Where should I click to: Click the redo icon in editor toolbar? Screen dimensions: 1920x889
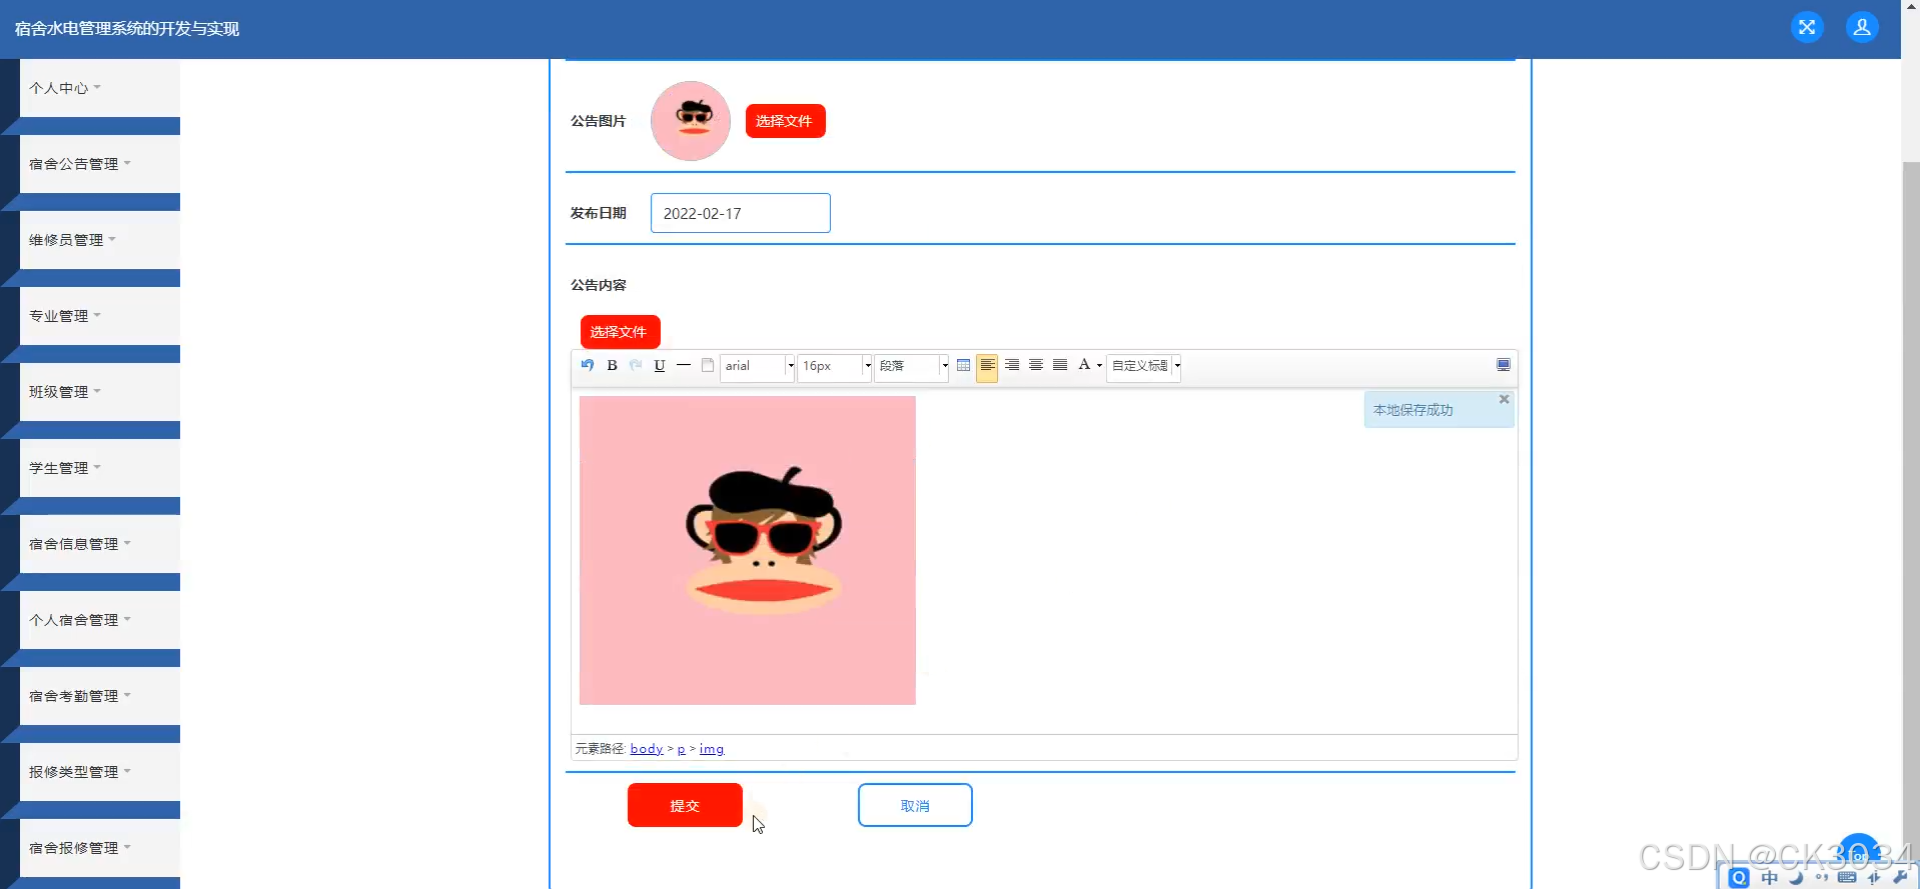coord(635,366)
